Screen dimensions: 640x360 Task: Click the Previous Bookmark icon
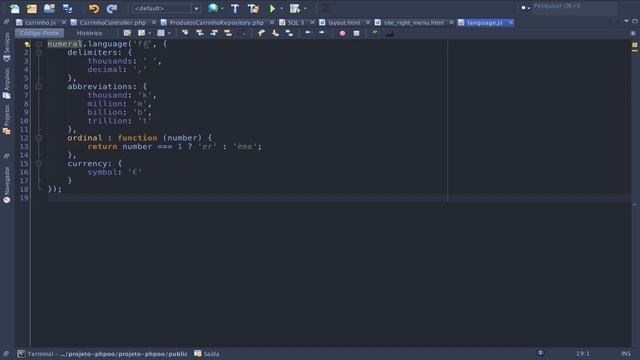point(261,33)
